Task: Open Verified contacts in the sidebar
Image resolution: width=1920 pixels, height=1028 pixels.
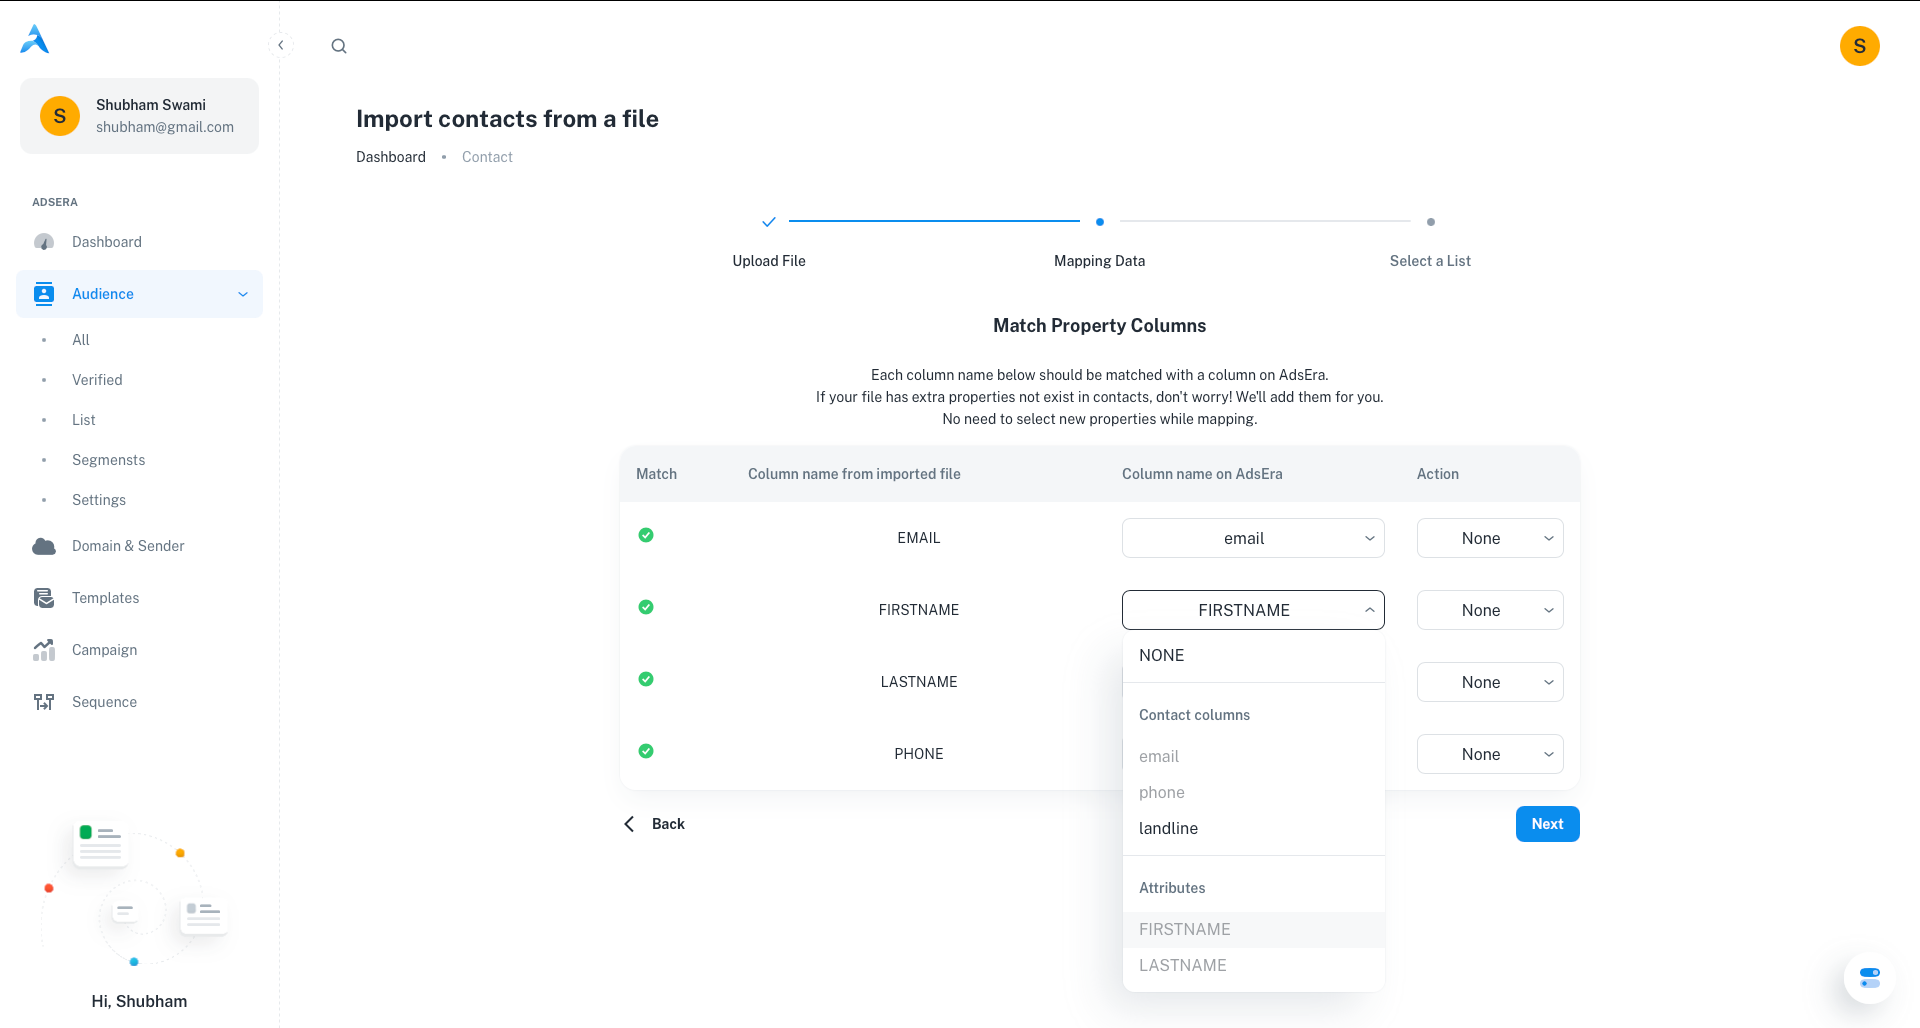Action: pos(97,380)
